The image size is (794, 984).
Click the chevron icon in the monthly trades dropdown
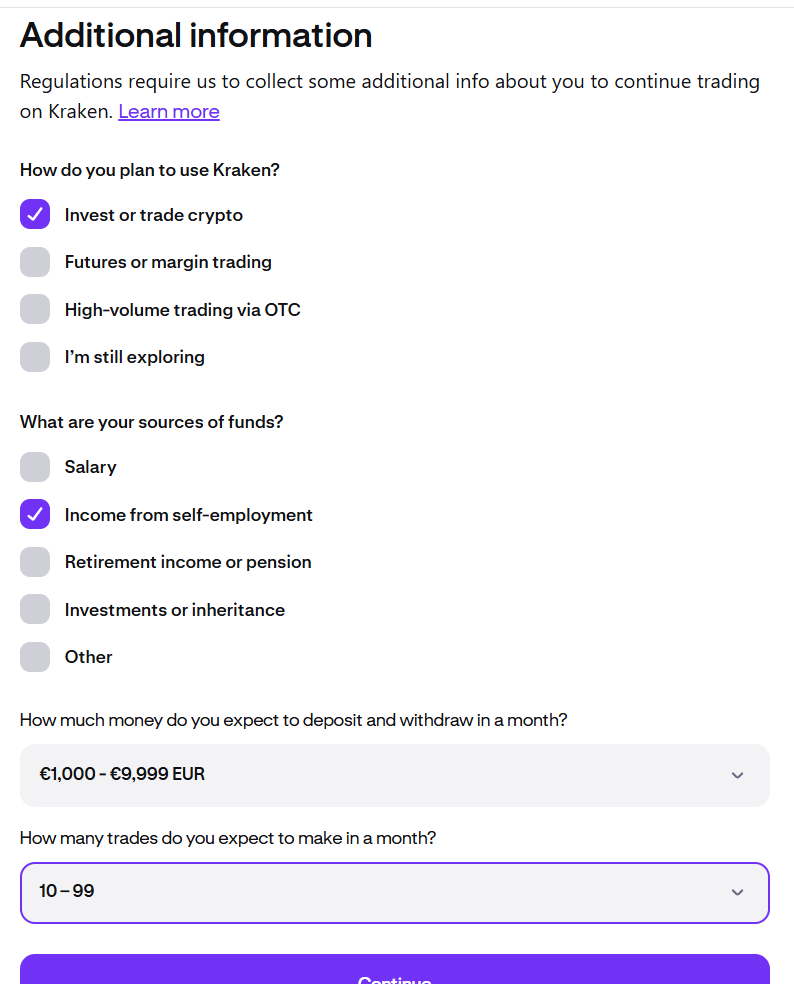[x=737, y=892]
